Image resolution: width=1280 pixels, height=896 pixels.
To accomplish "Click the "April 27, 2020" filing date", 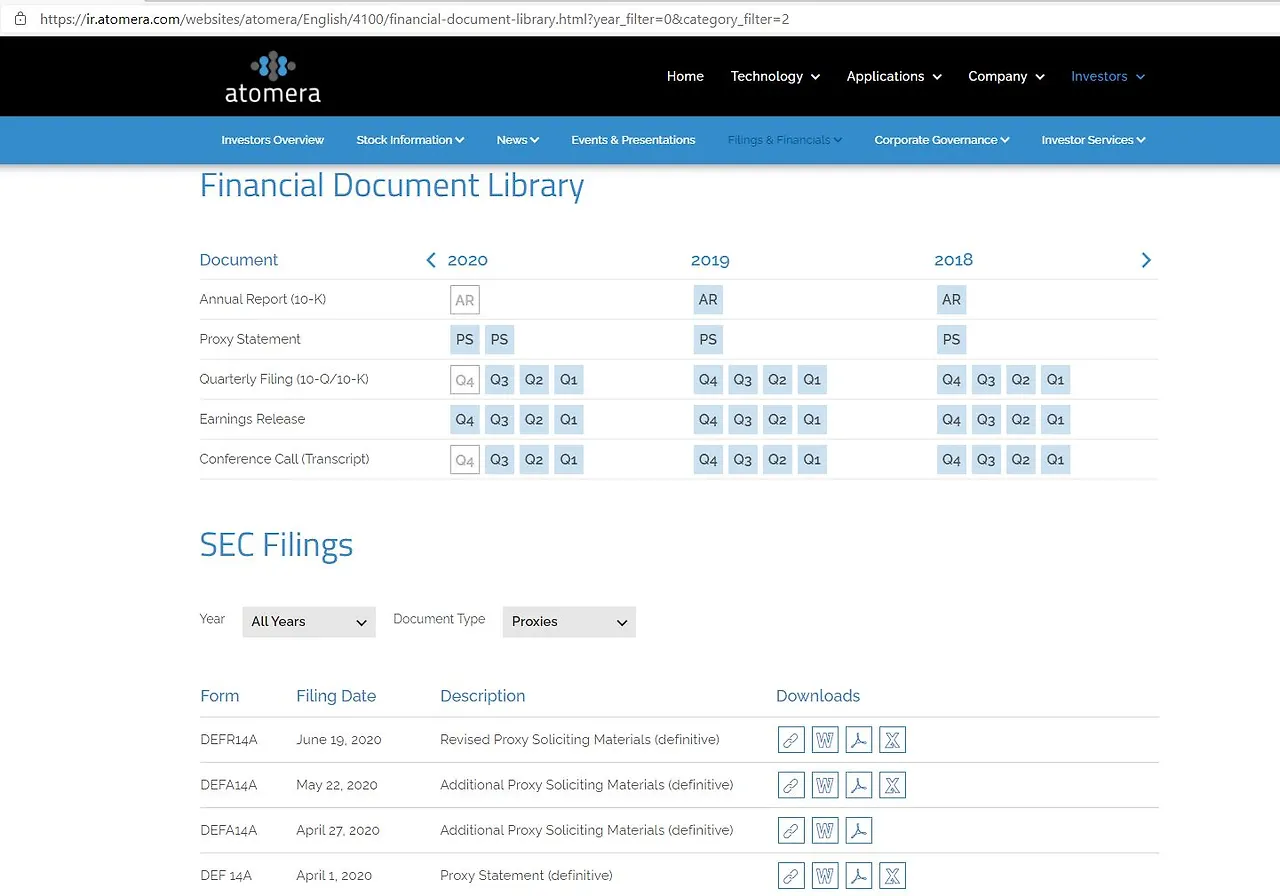I will click(x=338, y=830).
